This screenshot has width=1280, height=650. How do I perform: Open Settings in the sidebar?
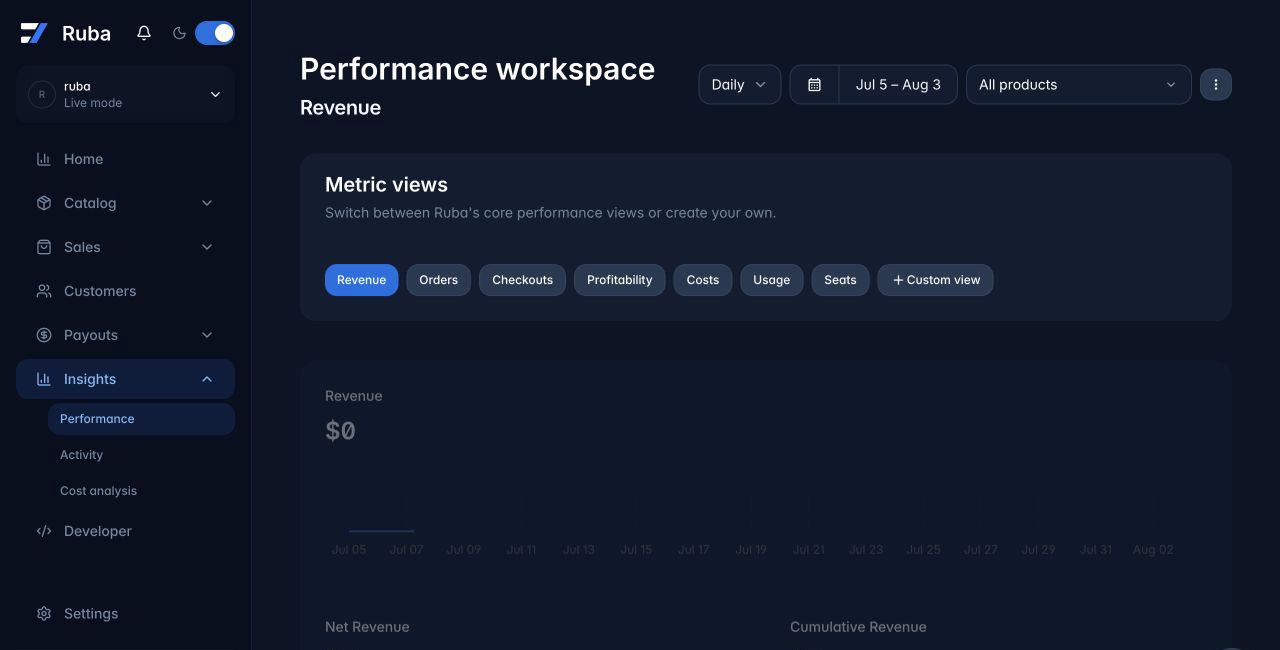pyautogui.click(x=125, y=614)
